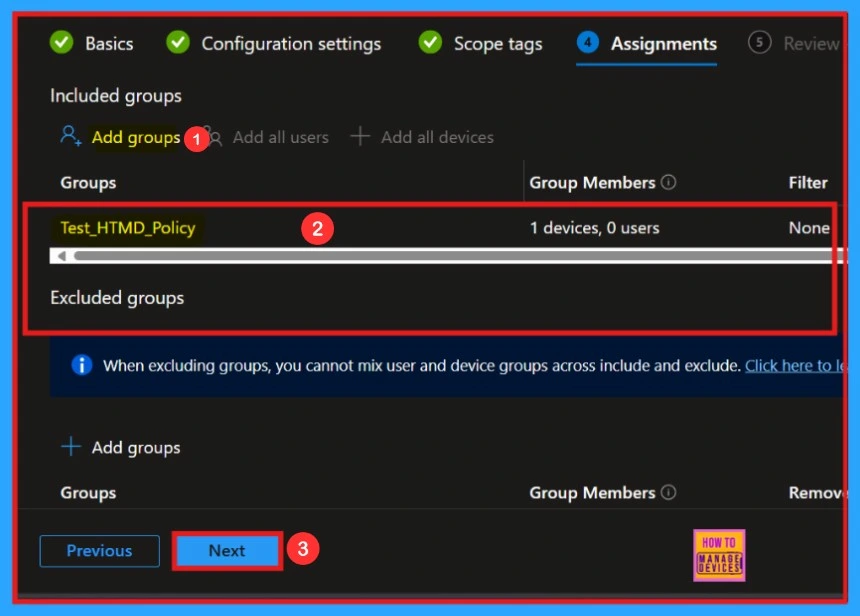Screen dimensions: 860x616
Task: Click Add all devices
Action: pyautogui.click(x=437, y=137)
